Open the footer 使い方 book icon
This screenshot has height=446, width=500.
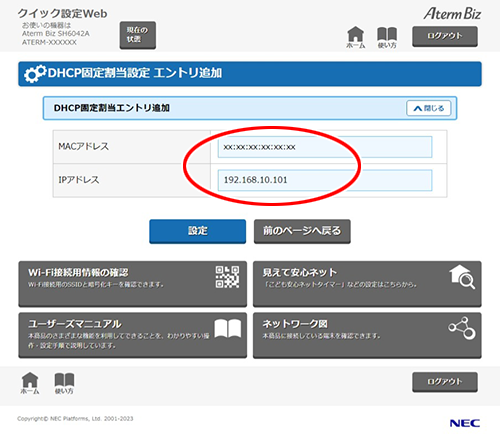coord(64,383)
